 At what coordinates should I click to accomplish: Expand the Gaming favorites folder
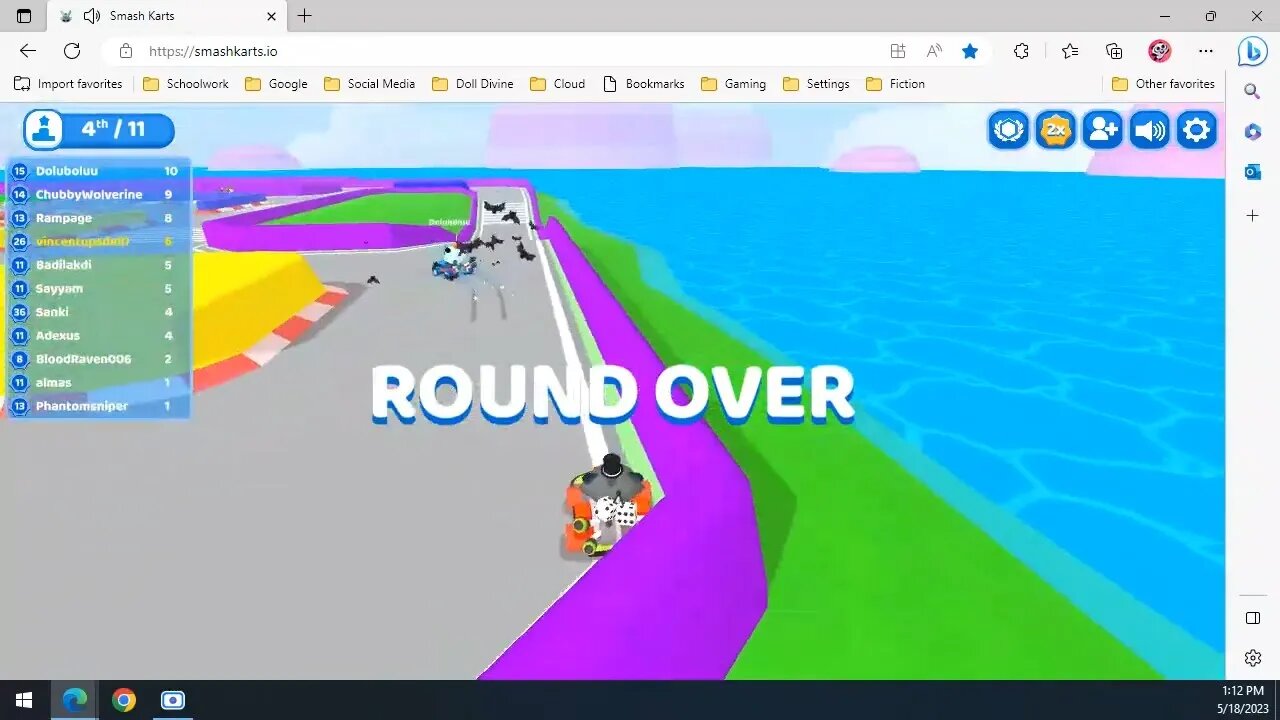coord(734,84)
